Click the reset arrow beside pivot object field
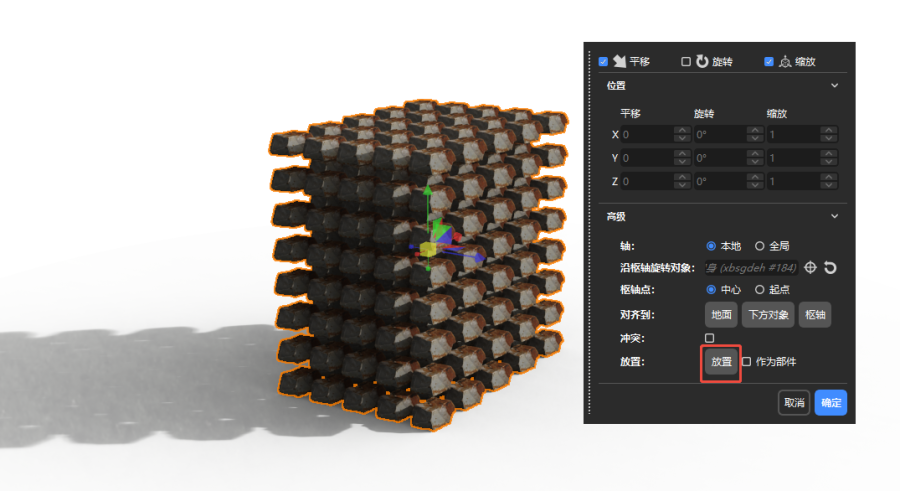Screen dimensions: 900x491 [829, 267]
